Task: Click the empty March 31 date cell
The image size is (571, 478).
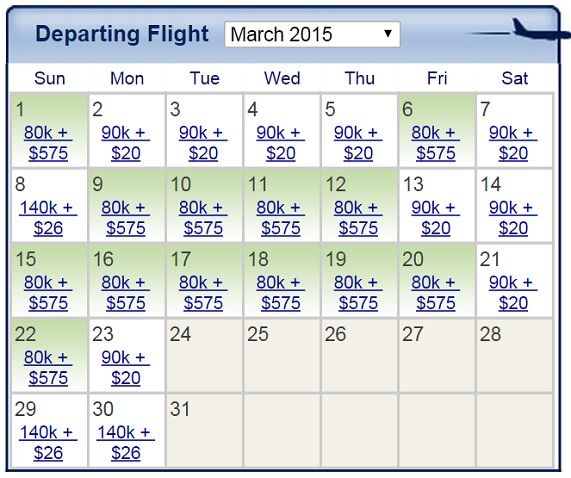Action: [x=204, y=430]
